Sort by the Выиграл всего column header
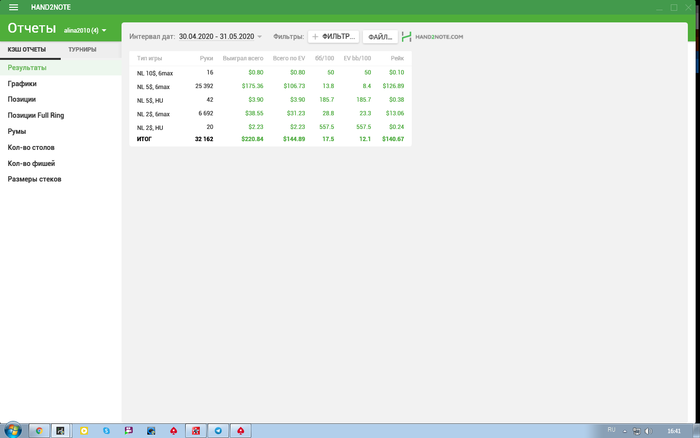700x438 pixels. pyautogui.click(x=243, y=58)
